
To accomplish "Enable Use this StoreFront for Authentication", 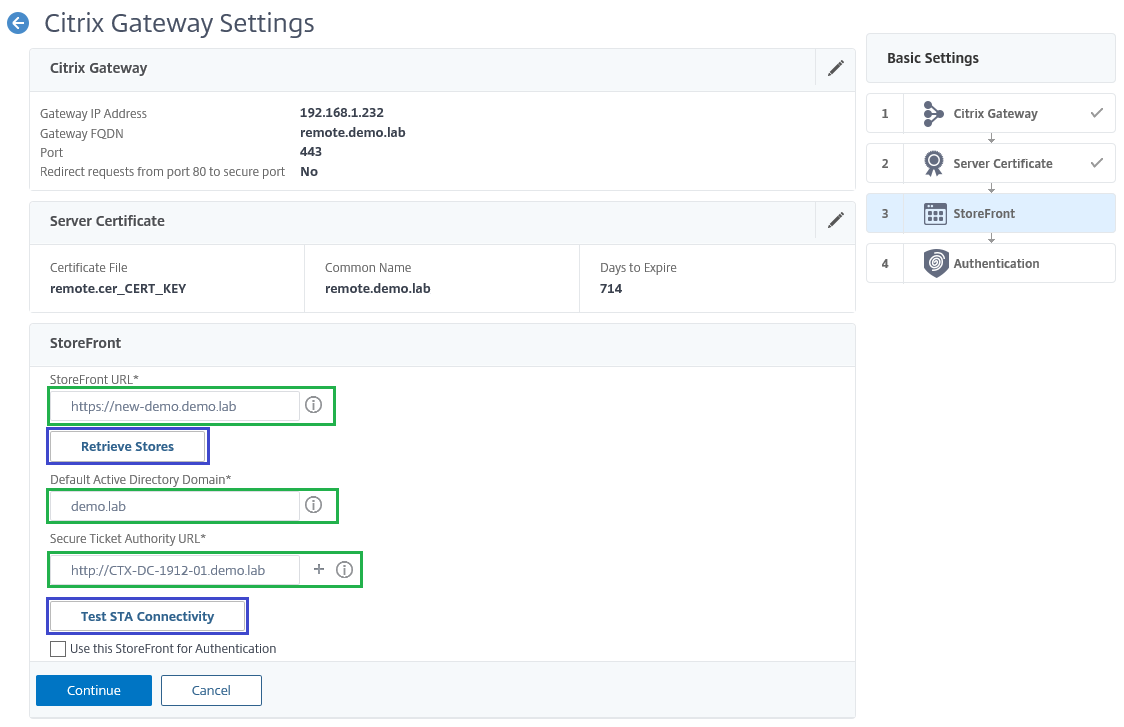I will click(58, 649).
